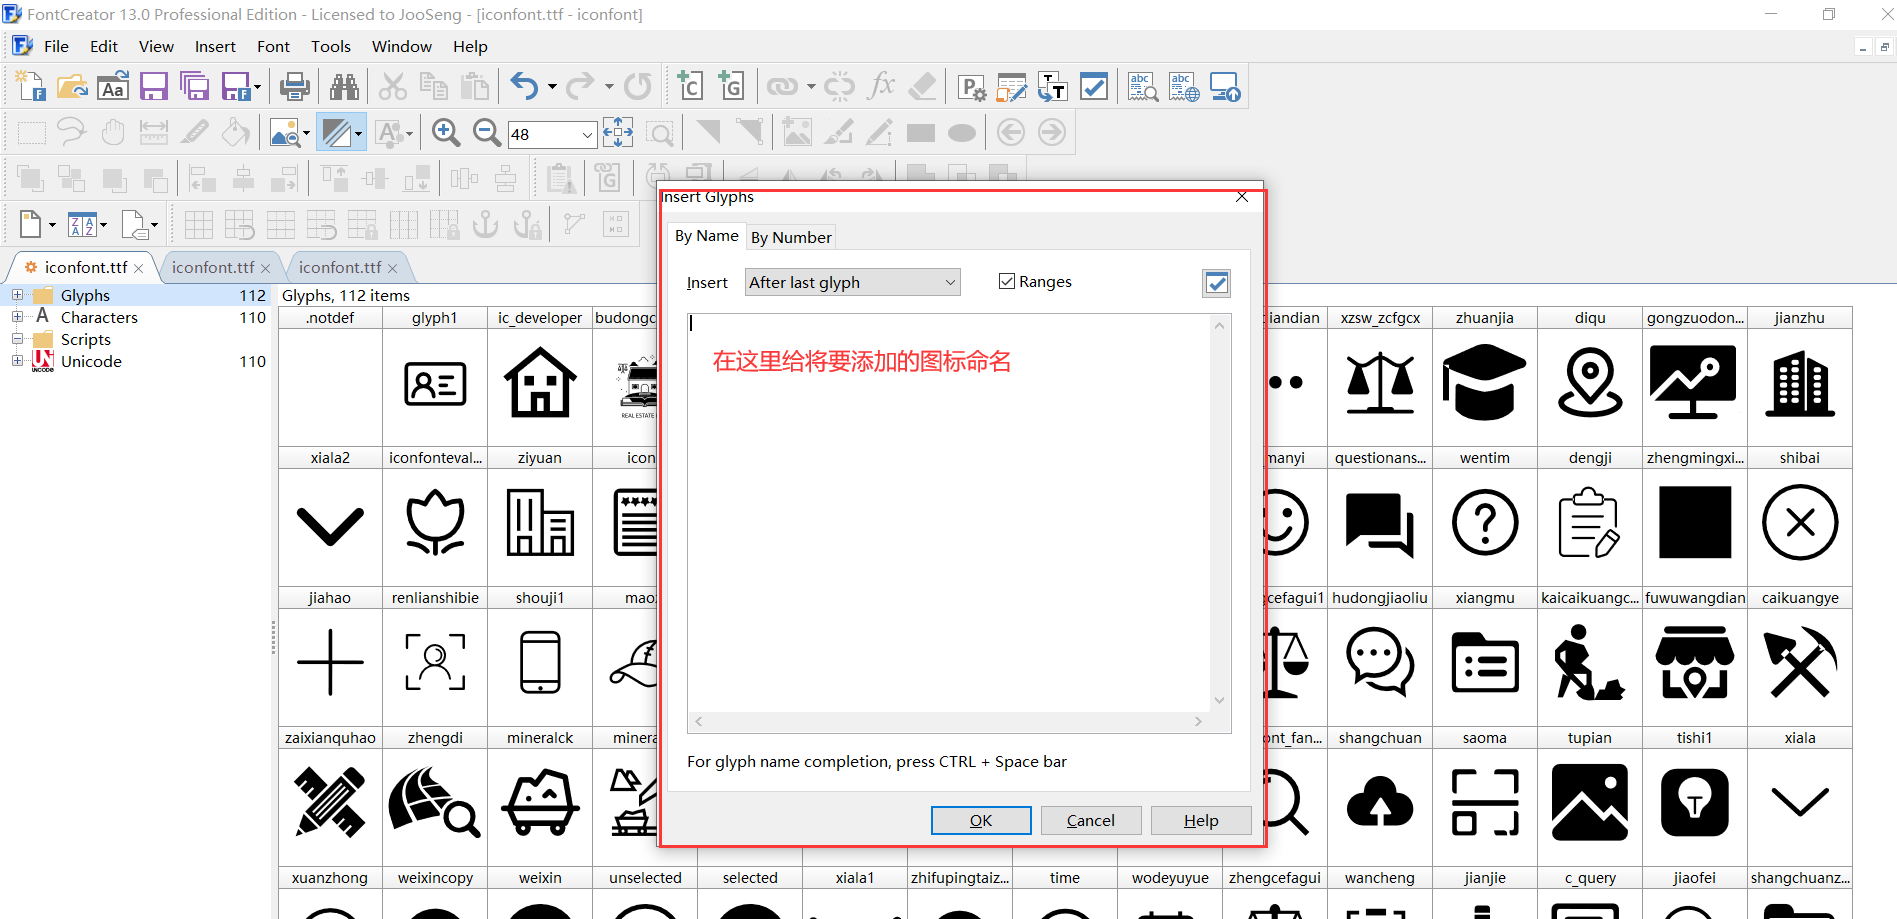Click the text area's horizontal scrollbar
1897x919 pixels.
pos(949,721)
